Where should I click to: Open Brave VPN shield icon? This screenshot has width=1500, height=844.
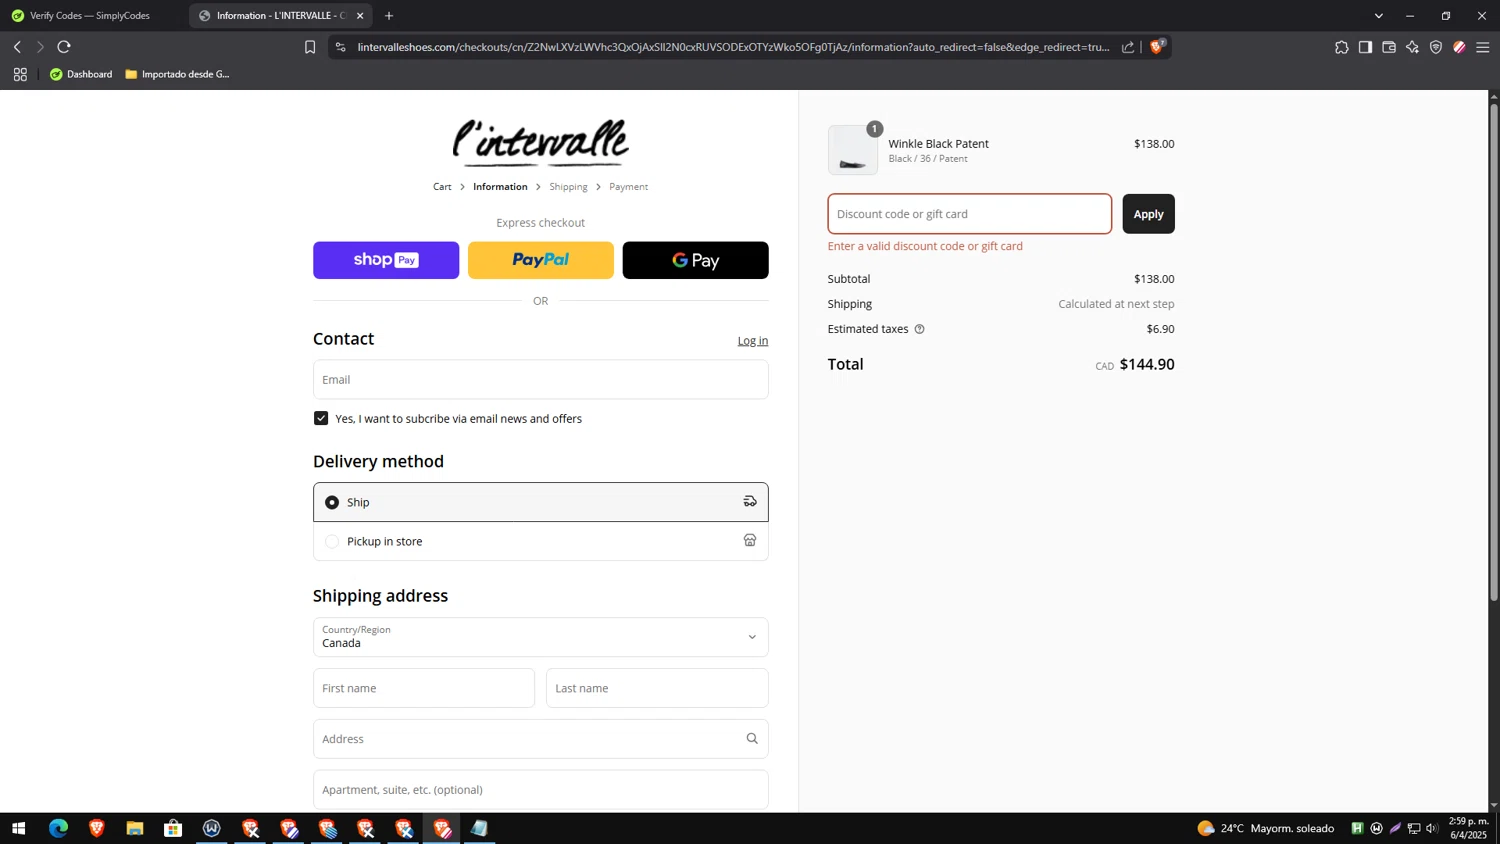pos(1436,47)
